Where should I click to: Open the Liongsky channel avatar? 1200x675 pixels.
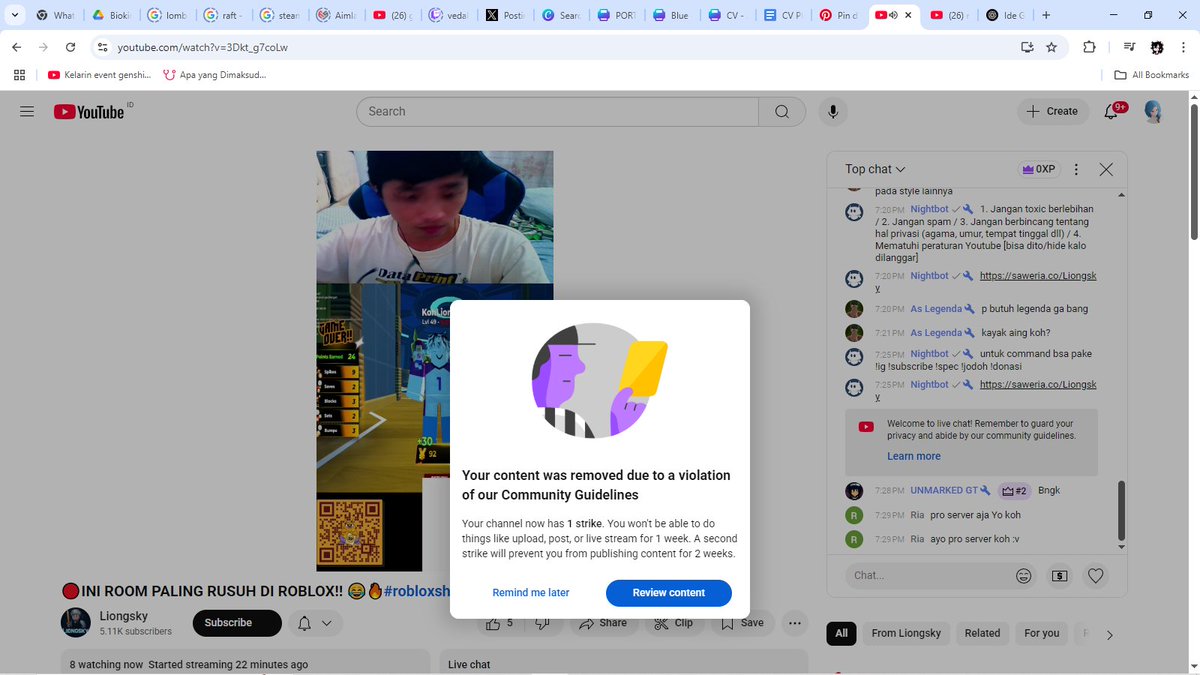pyautogui.click(x=76, y=623)
